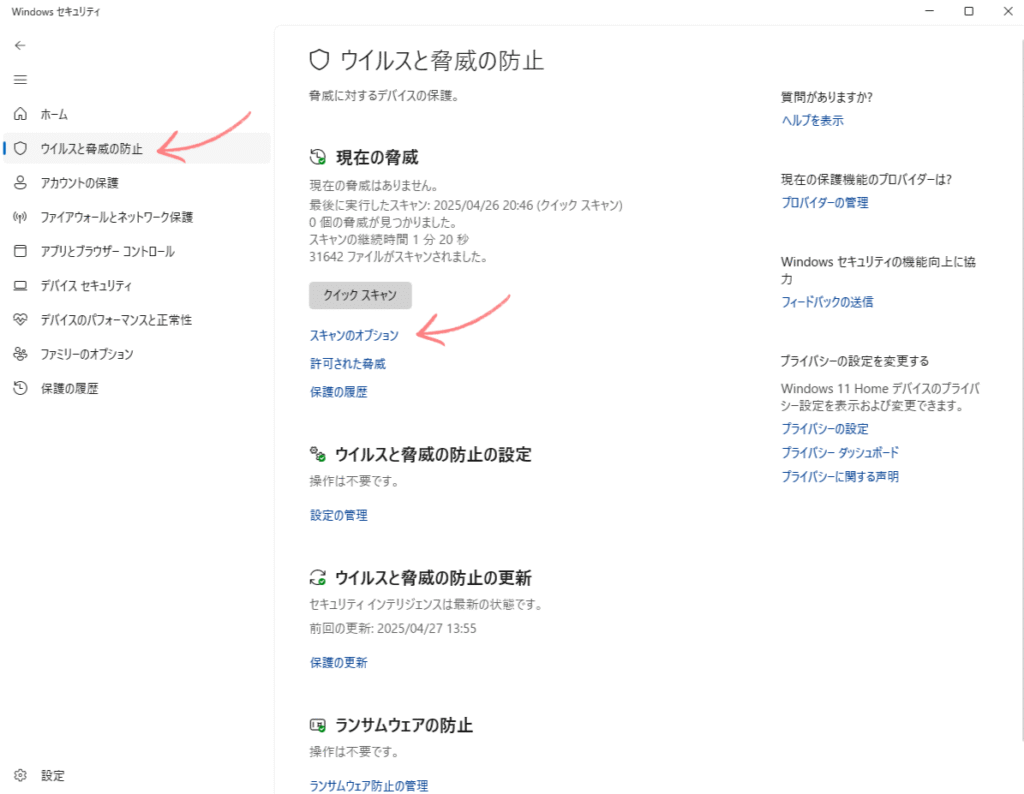The image size is (1024, 794).
Task: Click the laptop icon for デバイス セキュリティ
Action: [20, 285]
